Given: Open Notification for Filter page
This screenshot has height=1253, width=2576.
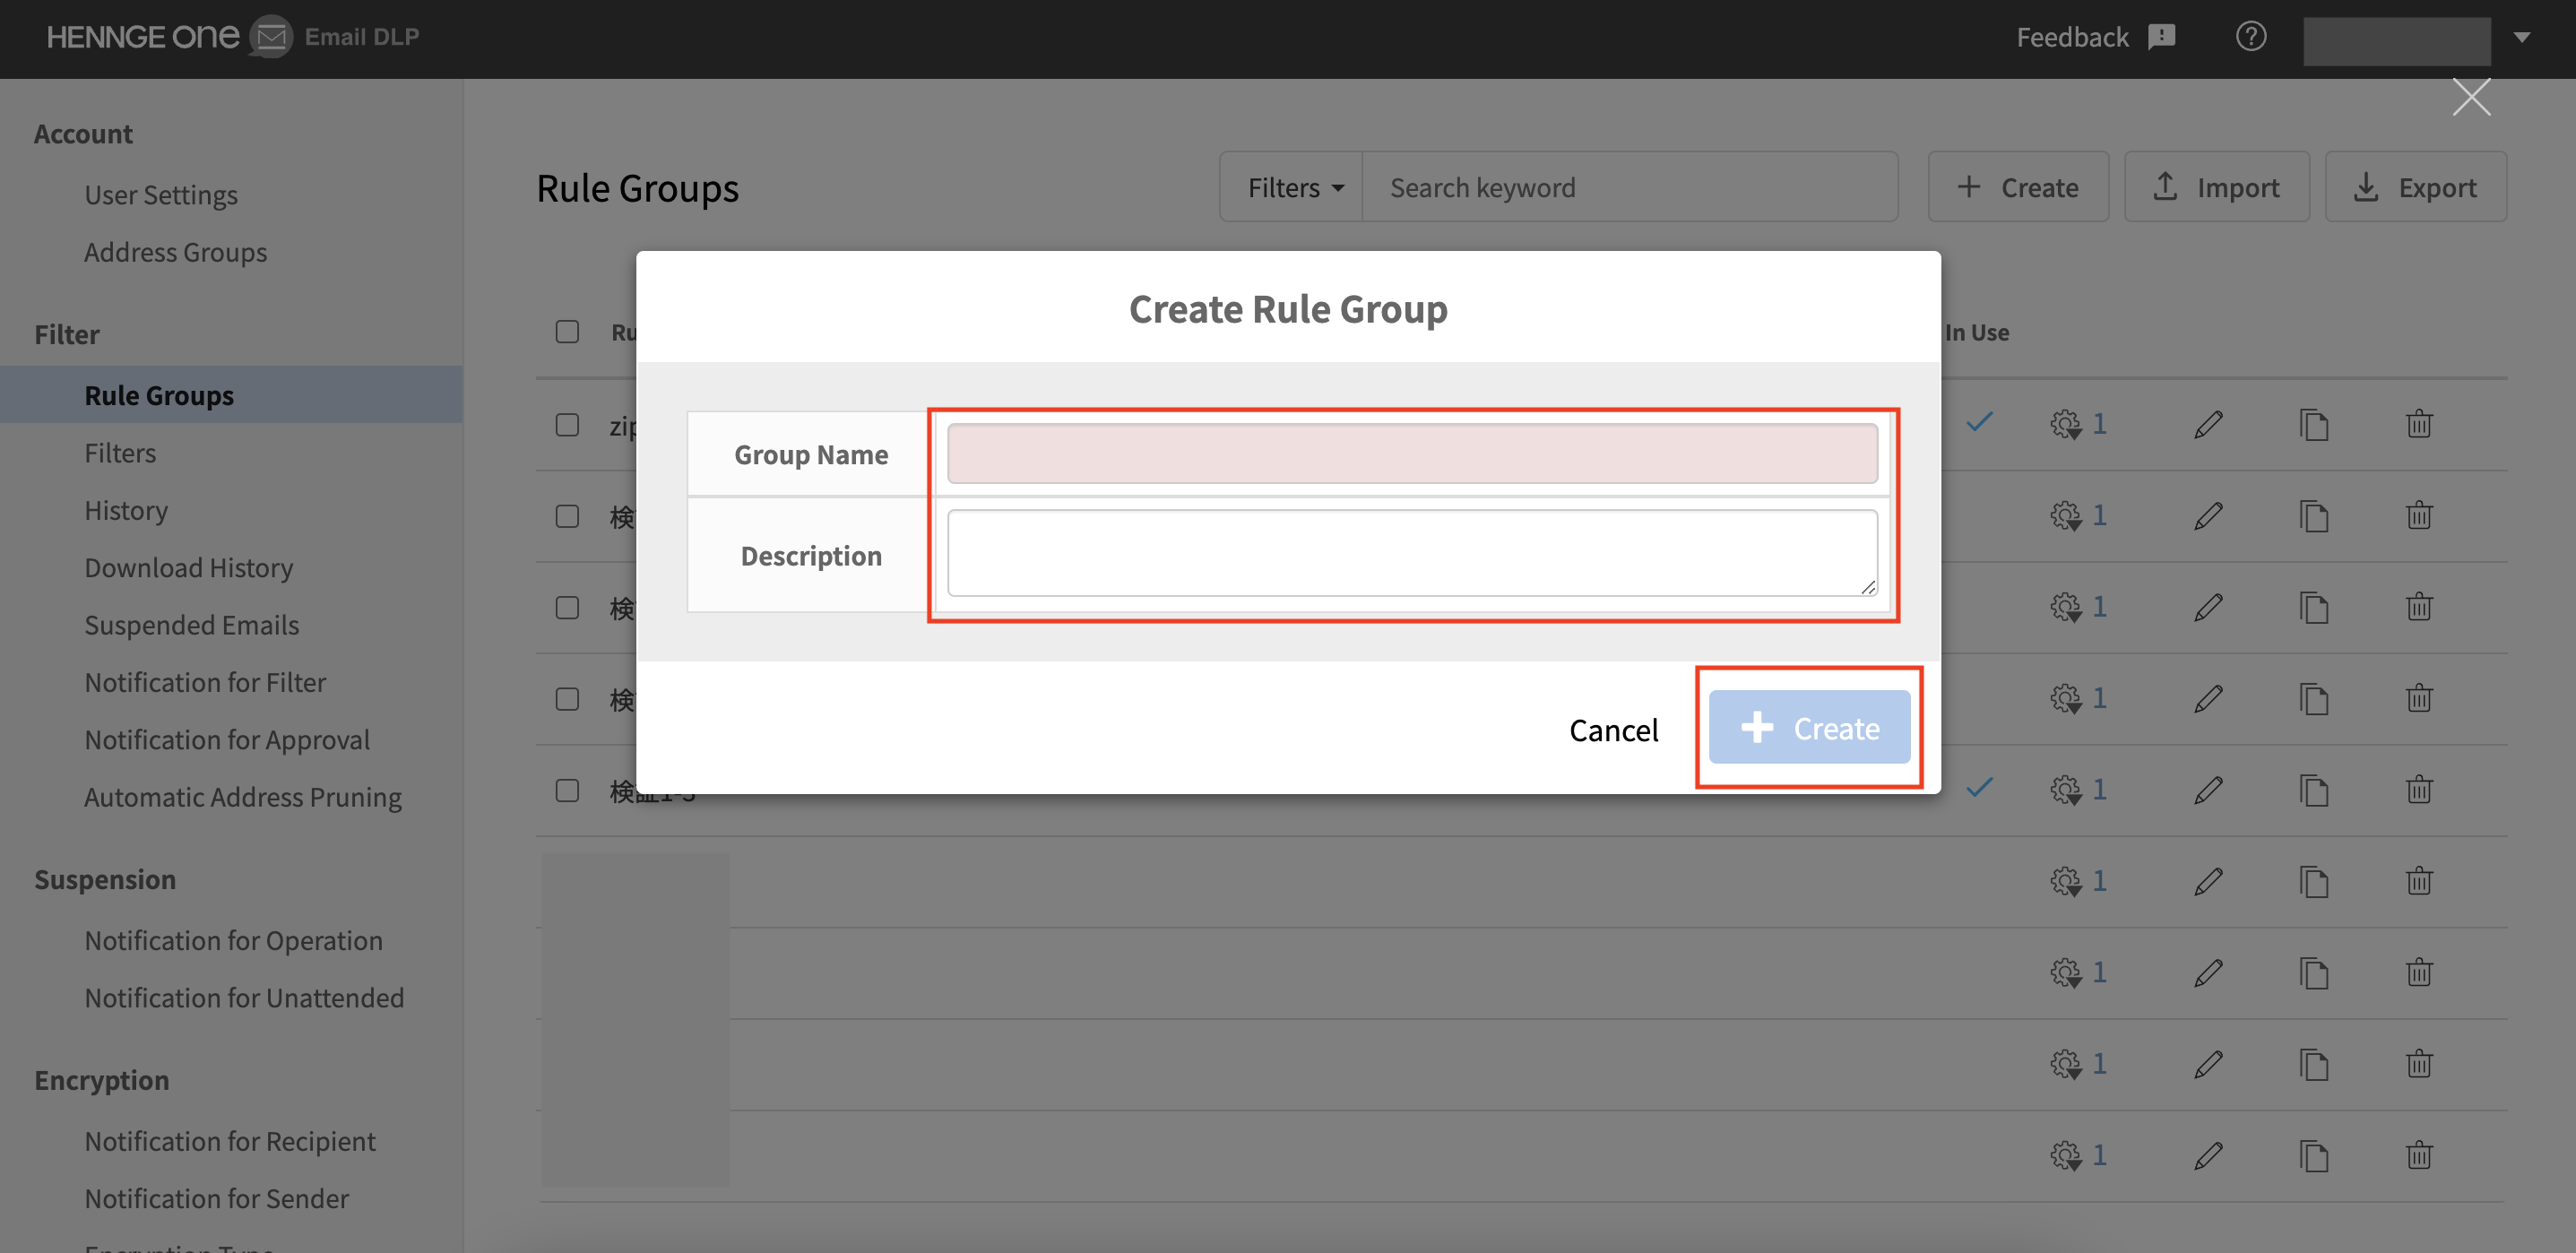Looking at the screenshot, I should click(x=205, y=682).
